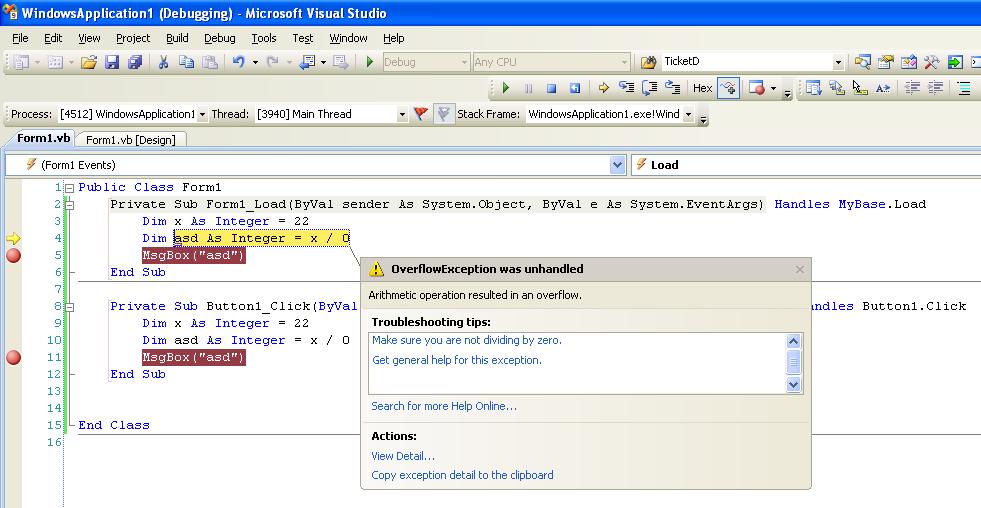Toggle the breakpoint on line 11
Screen dimensions: 981x508
[13, 357]
